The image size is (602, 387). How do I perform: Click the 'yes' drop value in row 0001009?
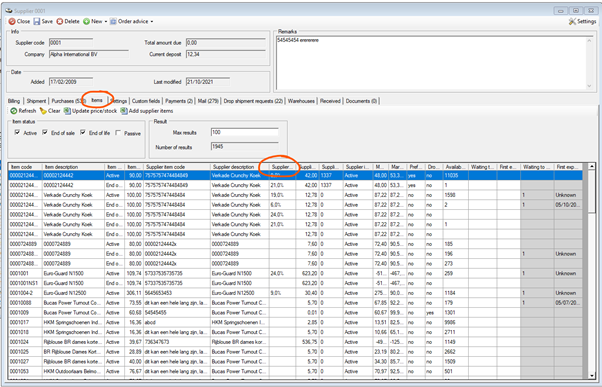tap(430, 313)
